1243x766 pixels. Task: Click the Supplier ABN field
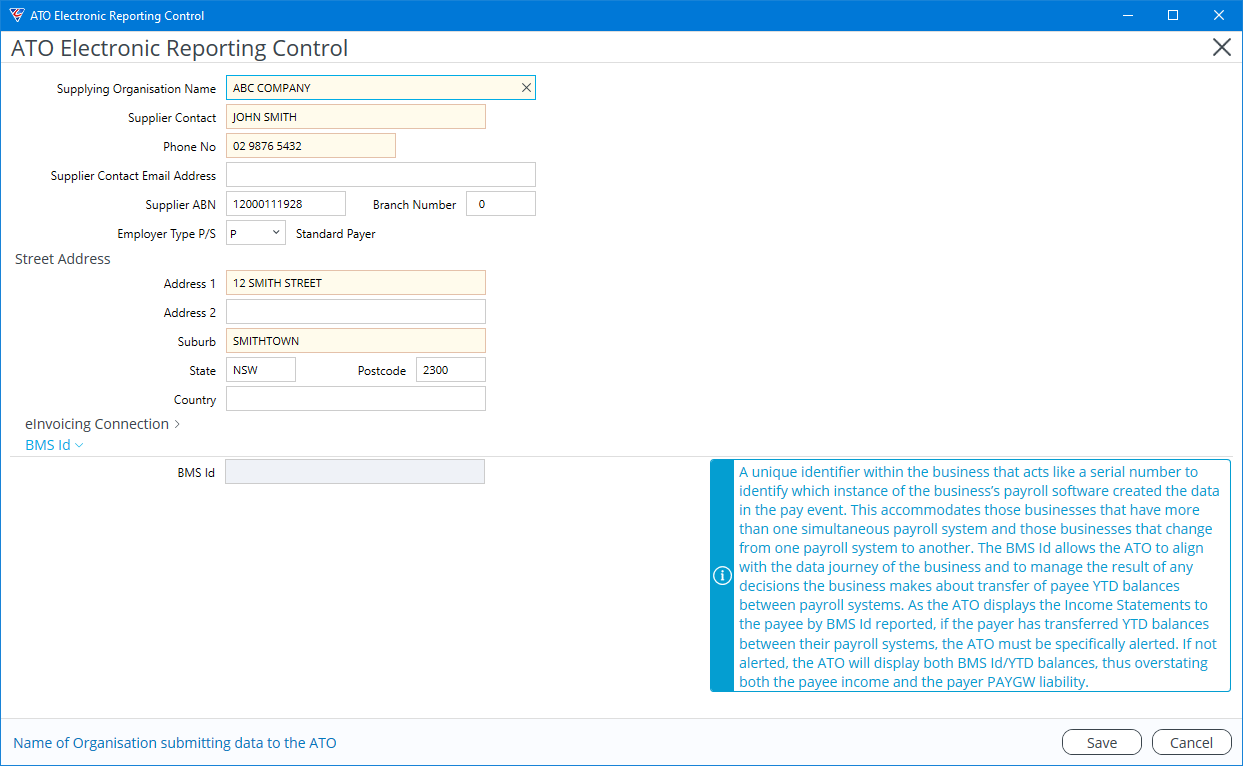pyautogui.click(x=286, y=204)
